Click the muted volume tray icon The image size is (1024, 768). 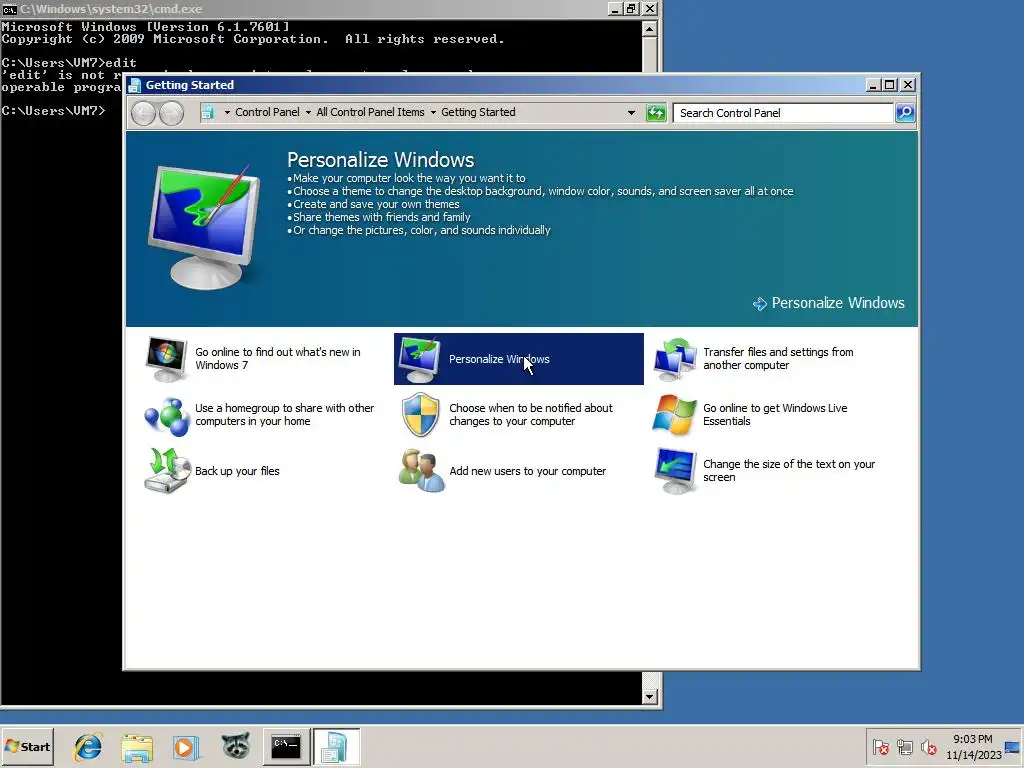[928, 747]
